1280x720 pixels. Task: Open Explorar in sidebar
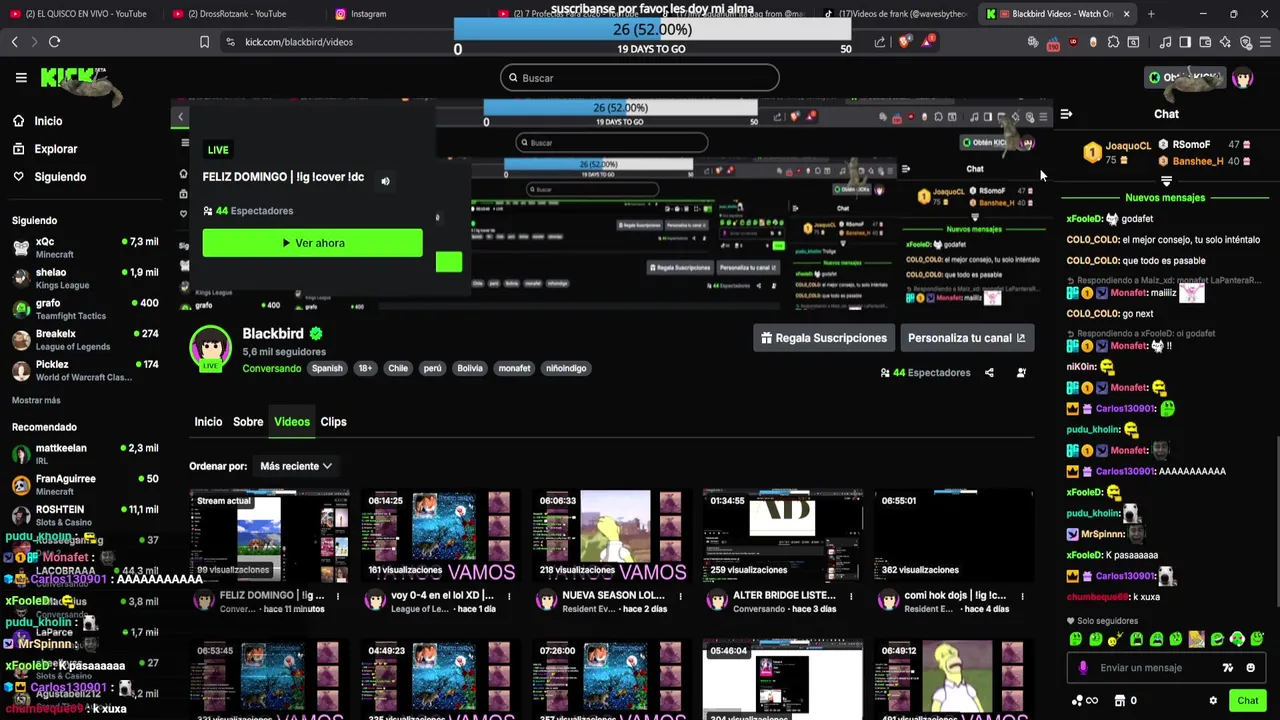tap(45, 149)
